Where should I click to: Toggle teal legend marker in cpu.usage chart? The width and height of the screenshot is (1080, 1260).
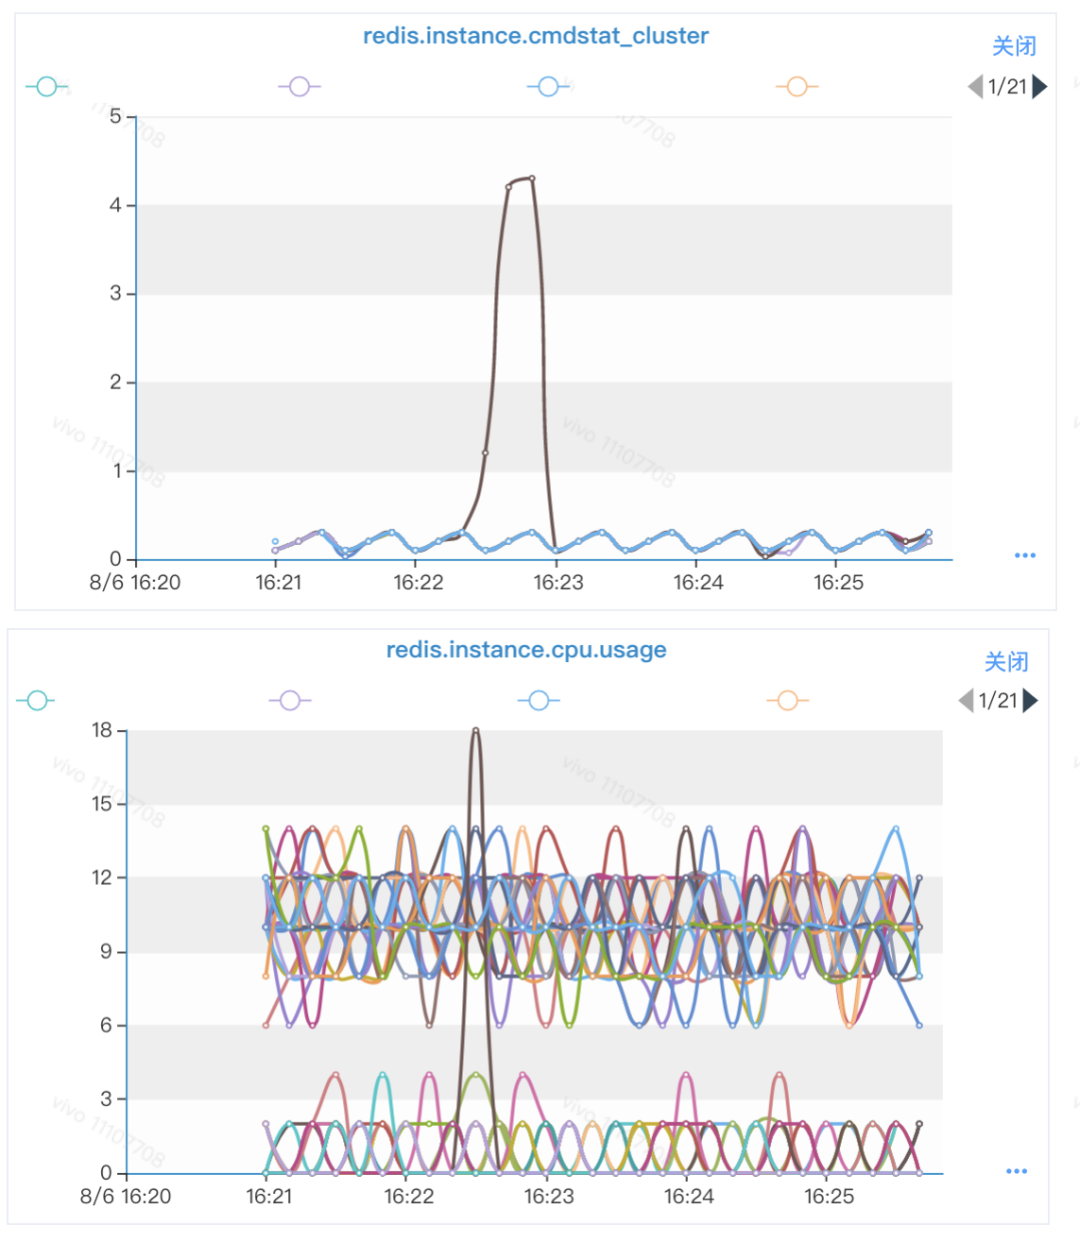click(x=37, y=701)
